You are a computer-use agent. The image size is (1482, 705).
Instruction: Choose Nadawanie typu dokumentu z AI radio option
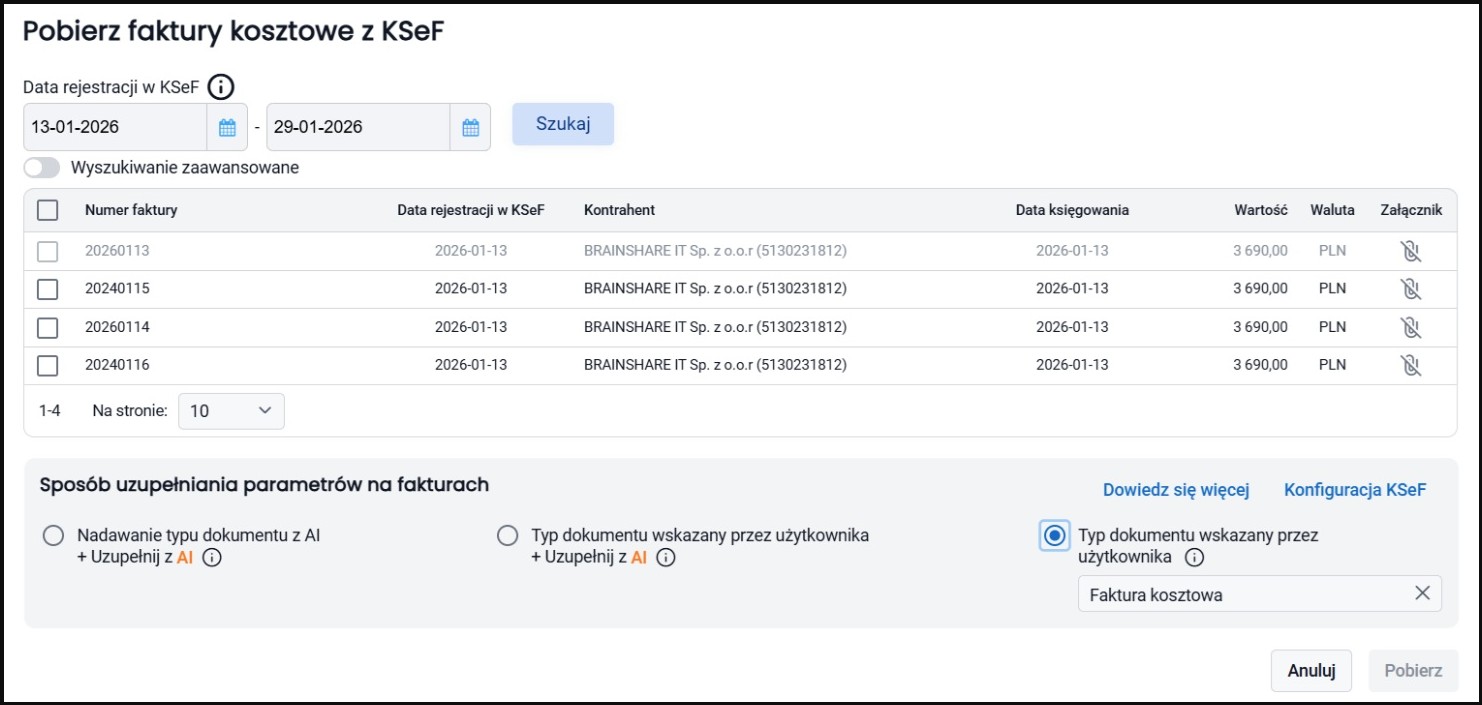pyautogui.click(x=54, y=536)
